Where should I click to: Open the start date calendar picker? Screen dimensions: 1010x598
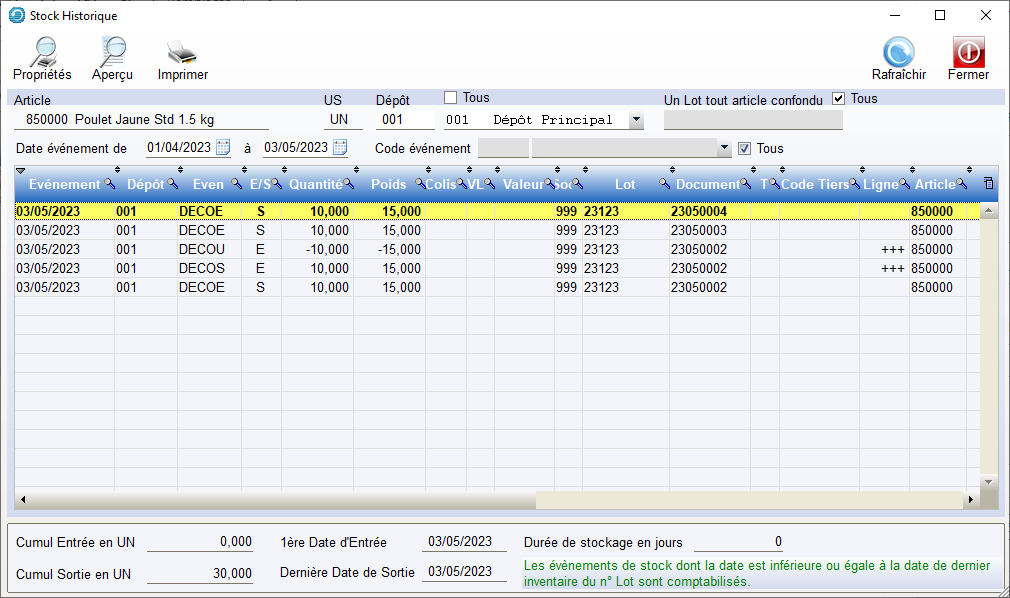click(x=223, y=148)
